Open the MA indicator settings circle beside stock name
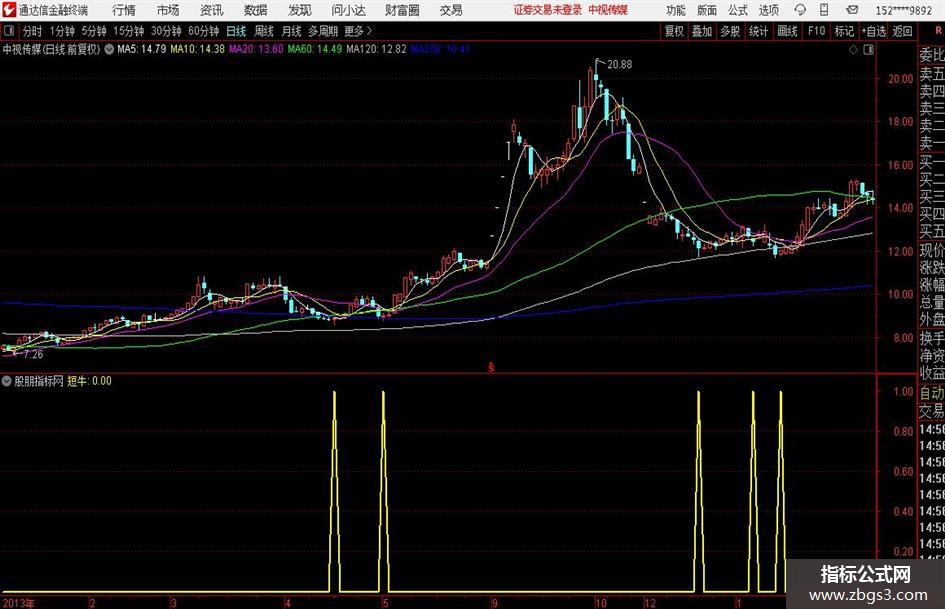The width and height of the screenshot is (945, 609). 109,49
